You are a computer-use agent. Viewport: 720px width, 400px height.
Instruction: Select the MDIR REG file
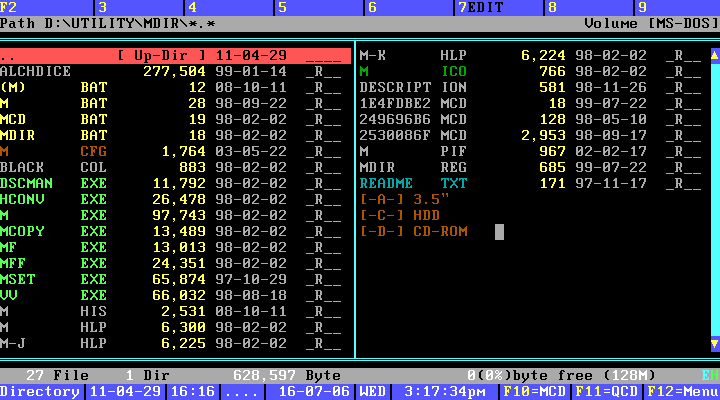[x=533, y=168]
